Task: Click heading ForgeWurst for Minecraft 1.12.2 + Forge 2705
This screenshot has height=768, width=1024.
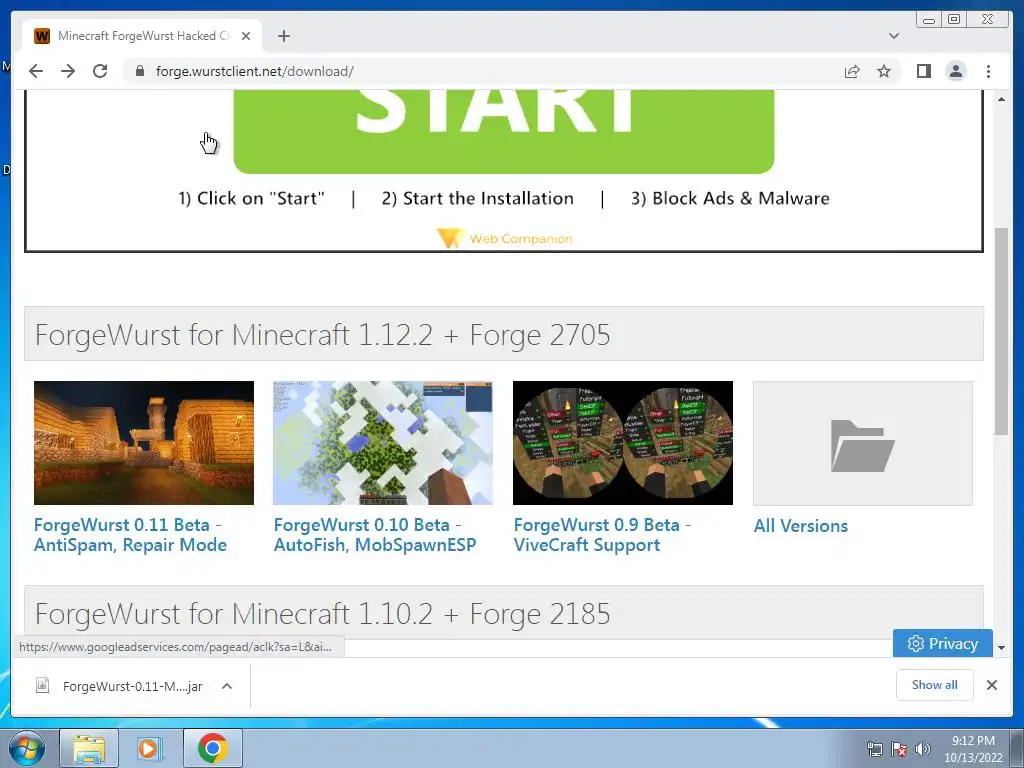Action: click(323, 334)
